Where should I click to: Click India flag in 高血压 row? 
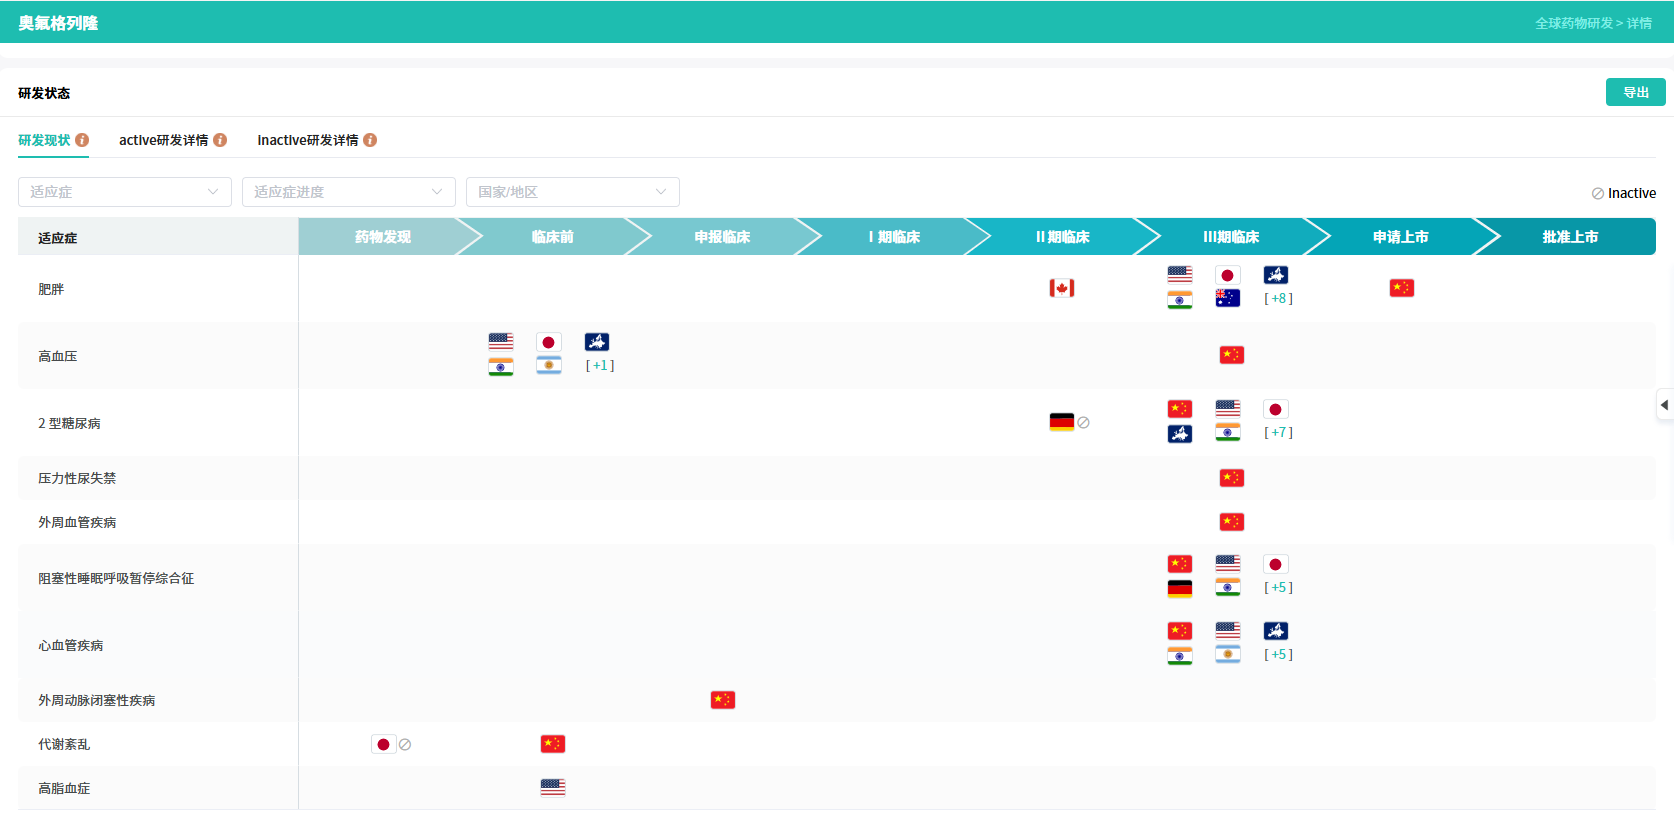tap(501, 365)
